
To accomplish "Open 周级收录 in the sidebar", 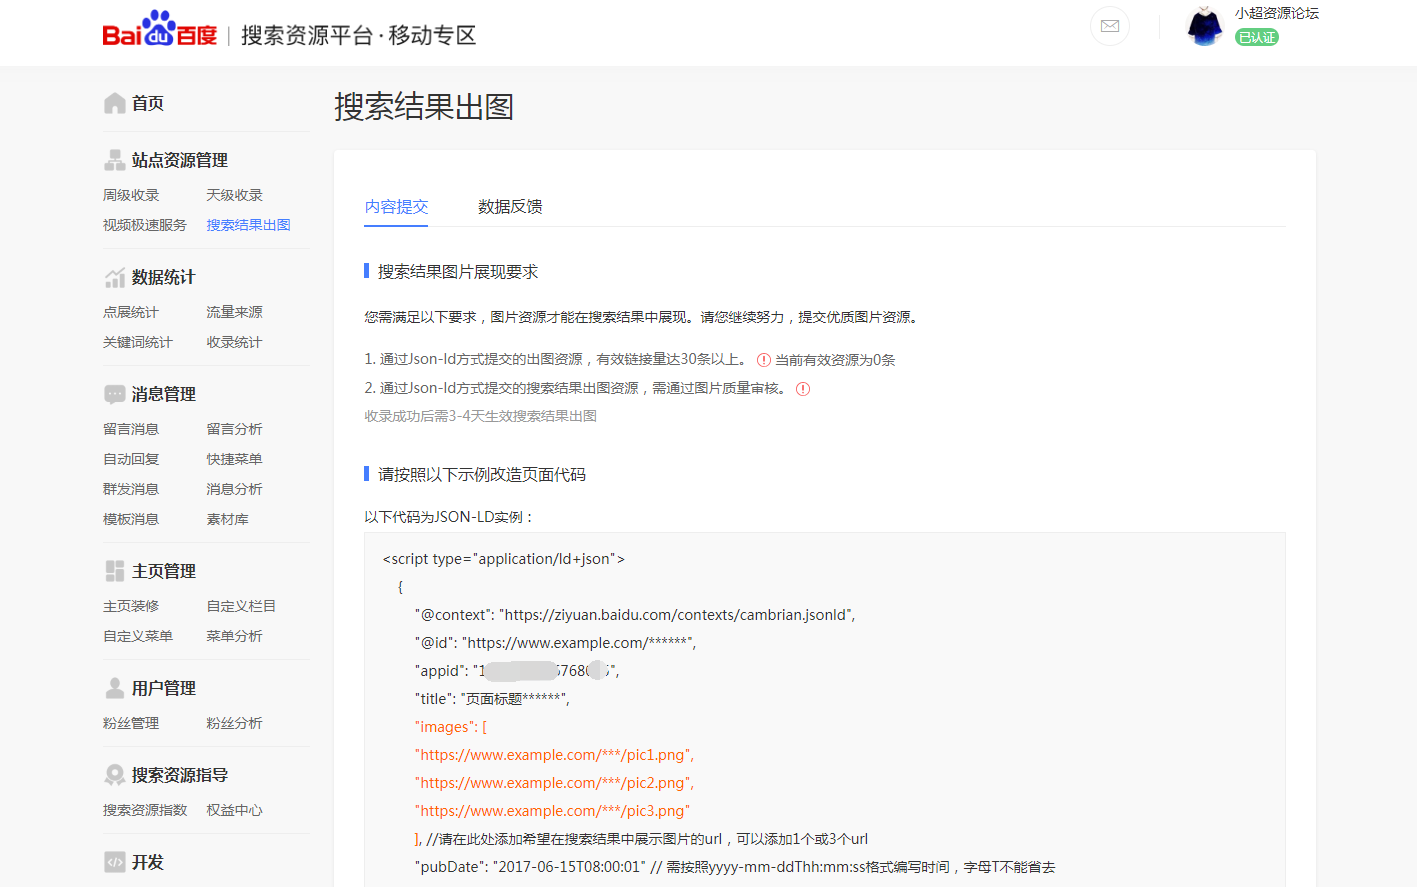I will pyautogui.click(x=131, y=195).
